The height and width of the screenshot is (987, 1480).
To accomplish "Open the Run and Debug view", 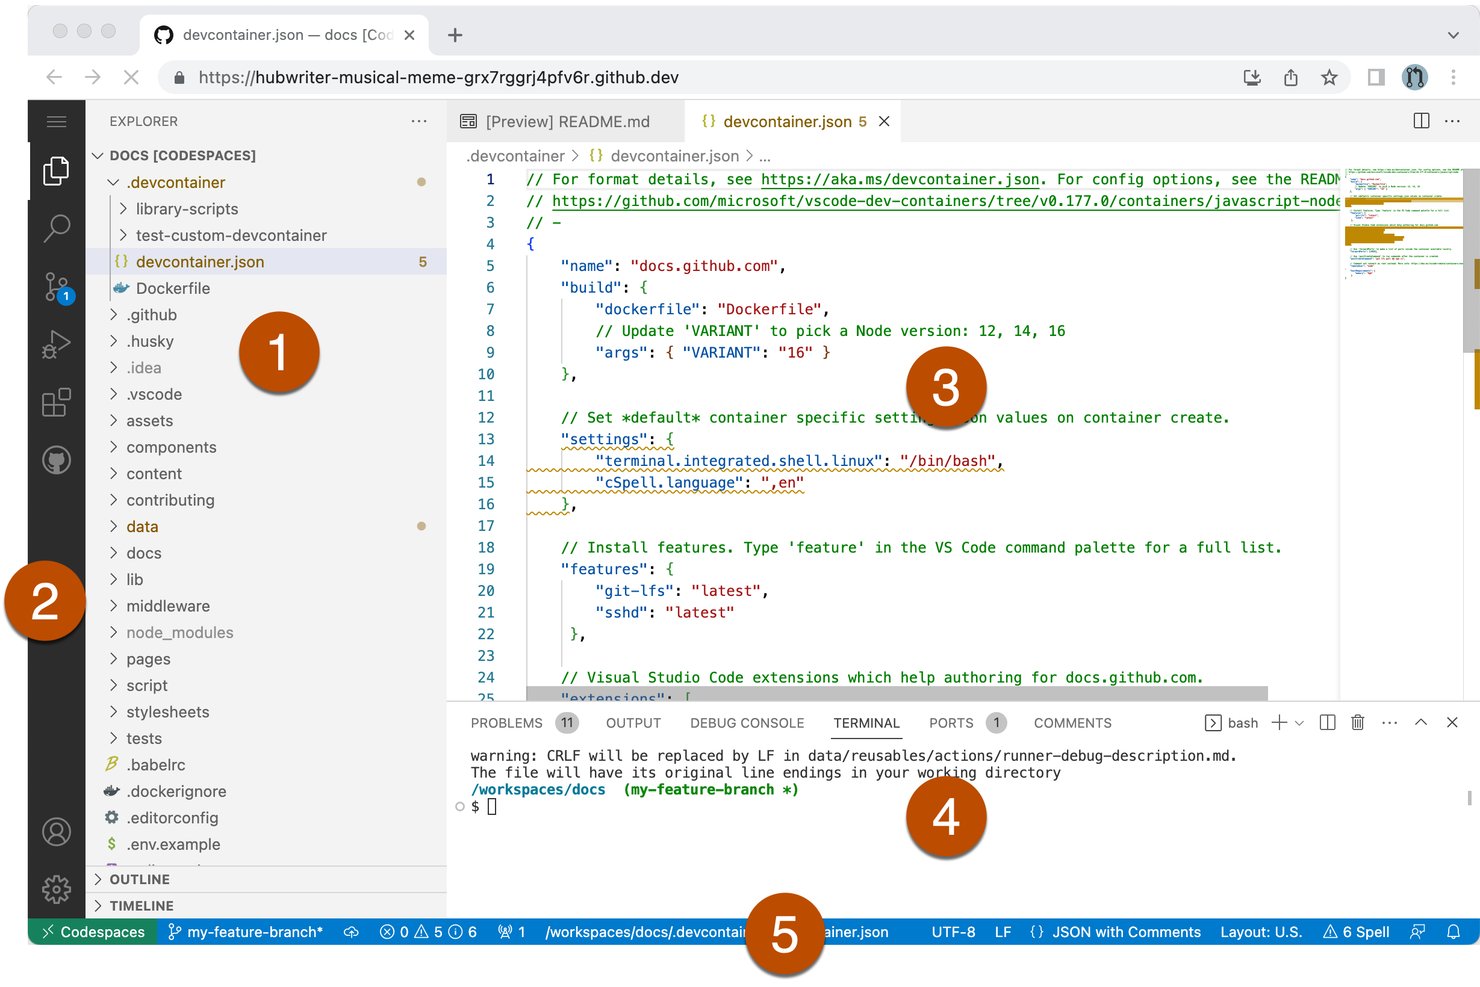I will [56, 344].
